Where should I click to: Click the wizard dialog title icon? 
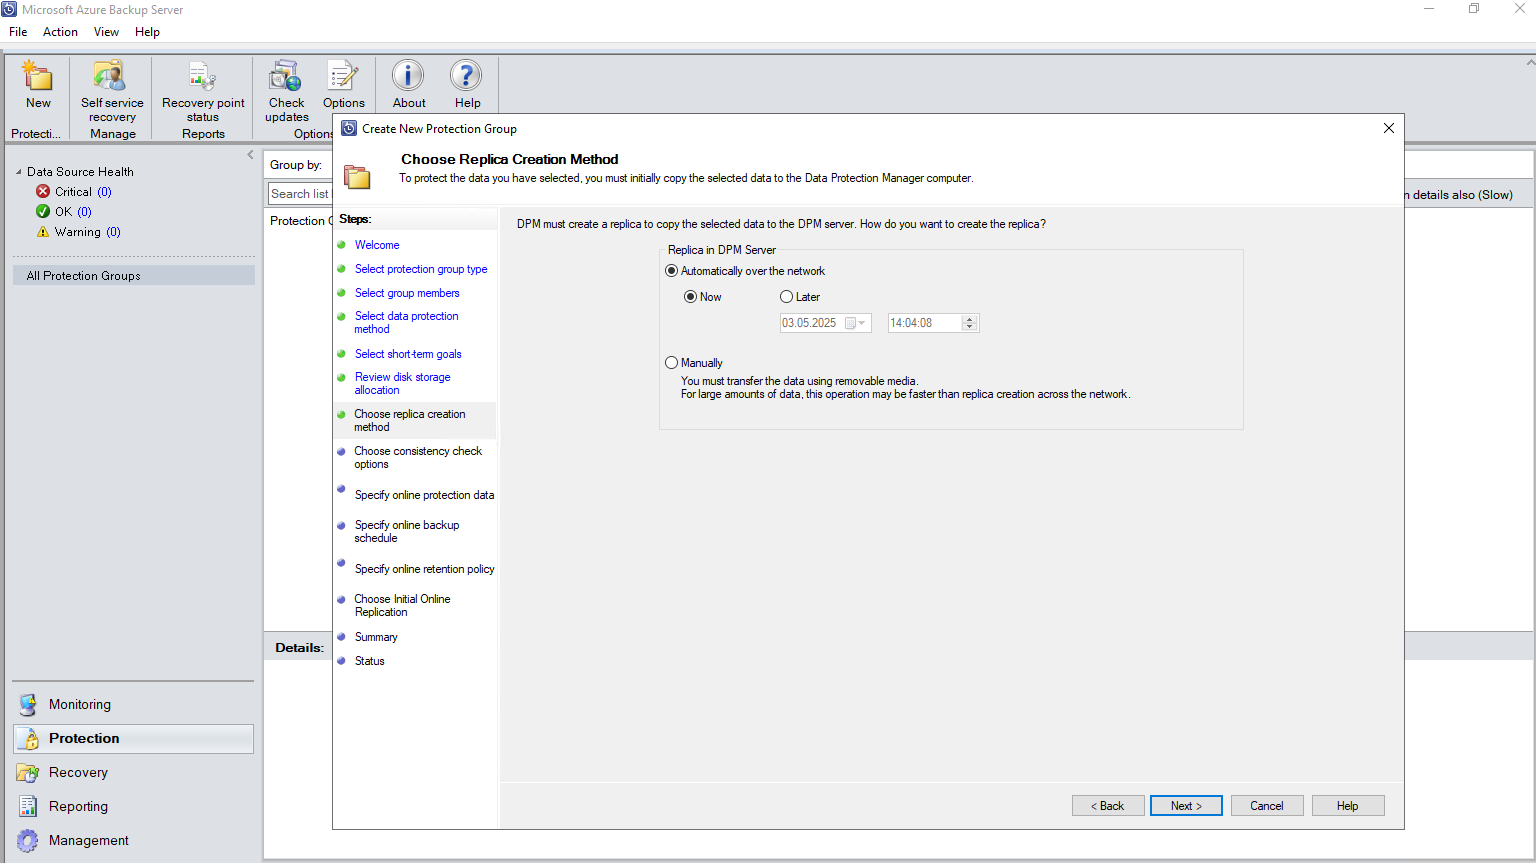click(x=349, y=128)
